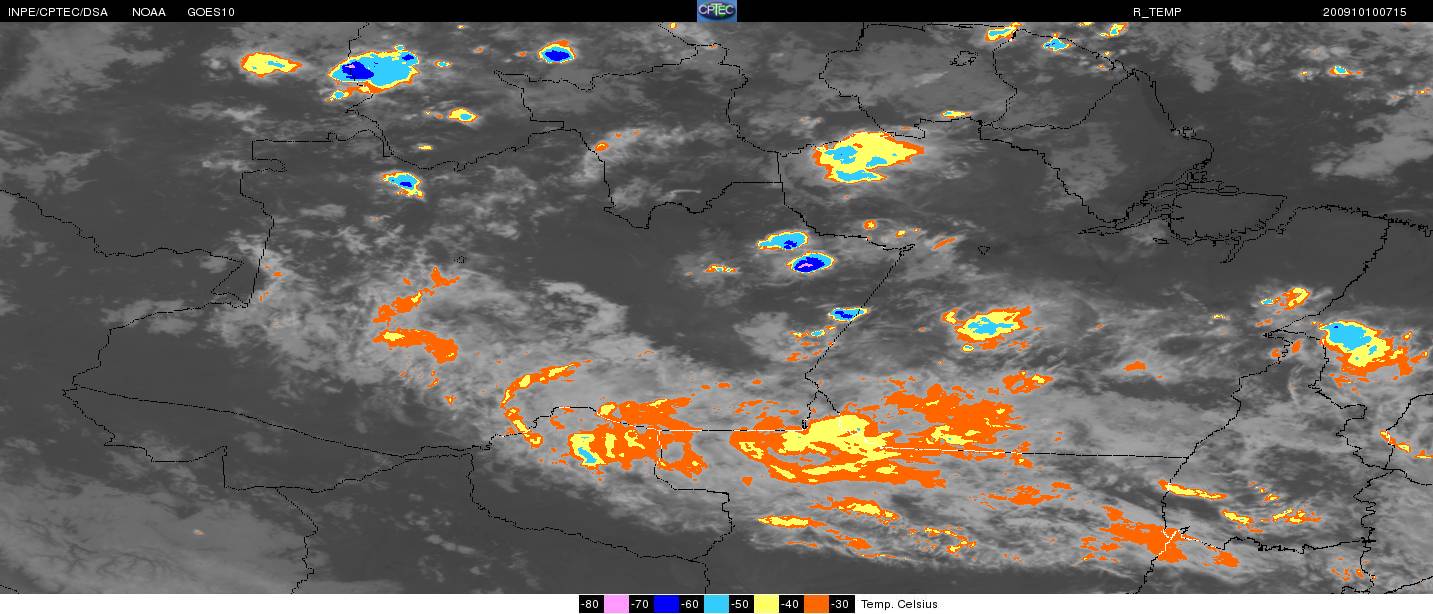The image size is (1433, 614).
Task: Click the "-60" legend value
Action: click(690, 604)
